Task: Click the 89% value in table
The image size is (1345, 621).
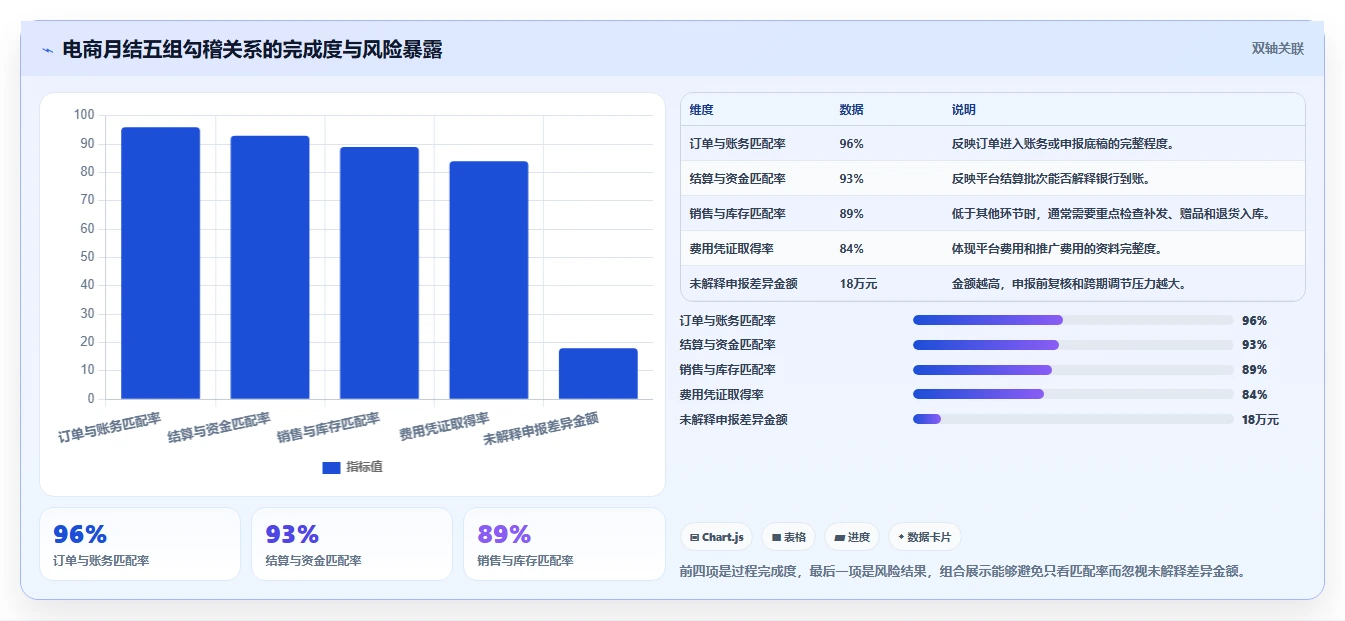Action: tap(852, 214)
